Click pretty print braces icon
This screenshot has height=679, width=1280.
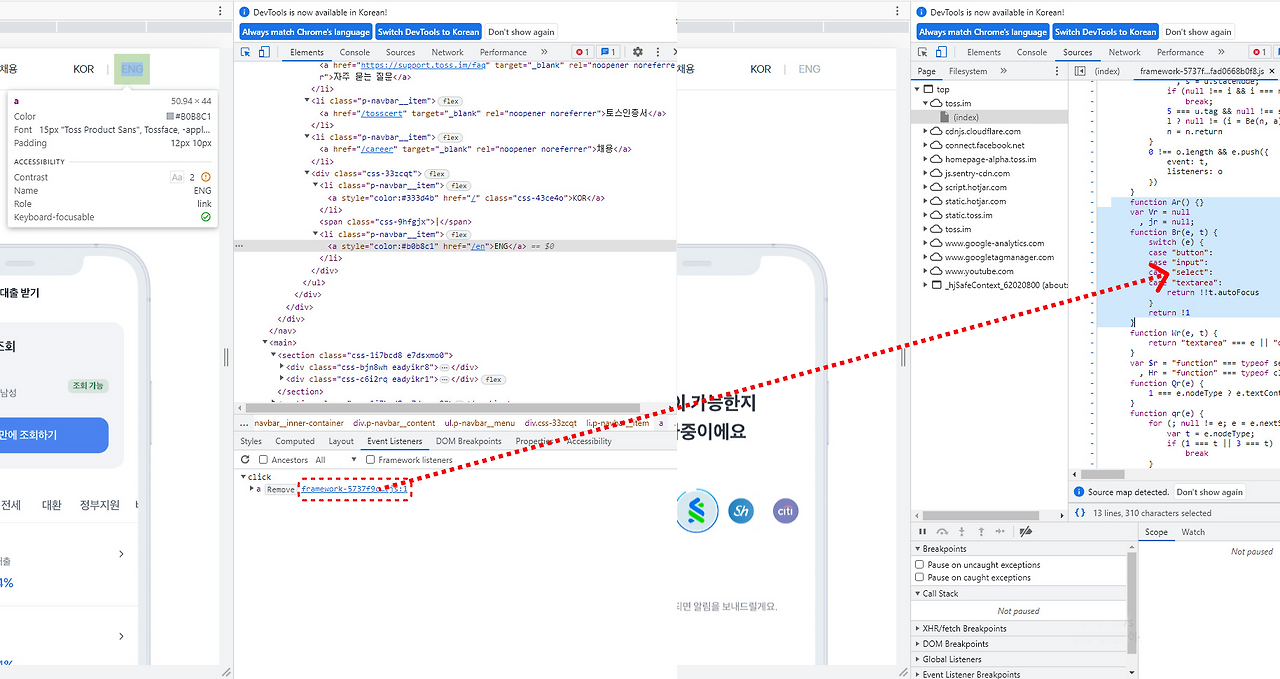[1080, 512]
